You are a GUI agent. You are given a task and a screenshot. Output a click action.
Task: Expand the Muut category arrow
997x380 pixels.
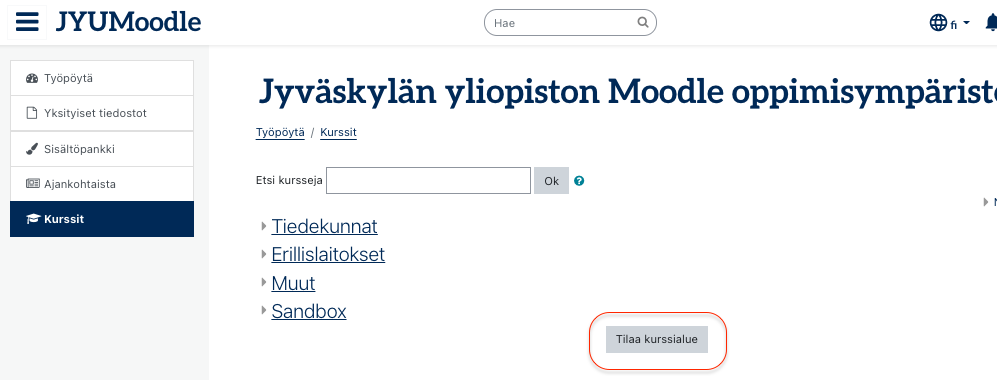[x=264, y=283]
